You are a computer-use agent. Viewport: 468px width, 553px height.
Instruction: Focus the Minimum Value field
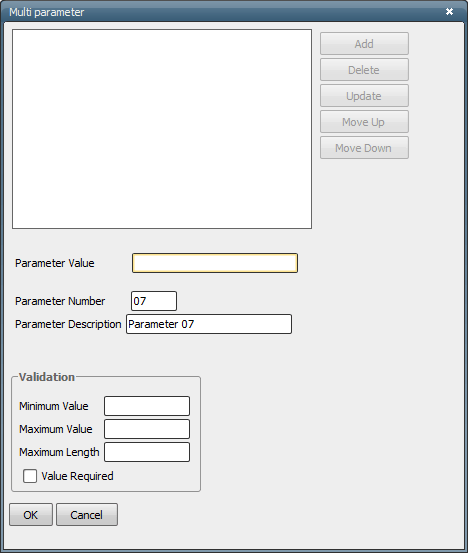[x=147, y=406]
